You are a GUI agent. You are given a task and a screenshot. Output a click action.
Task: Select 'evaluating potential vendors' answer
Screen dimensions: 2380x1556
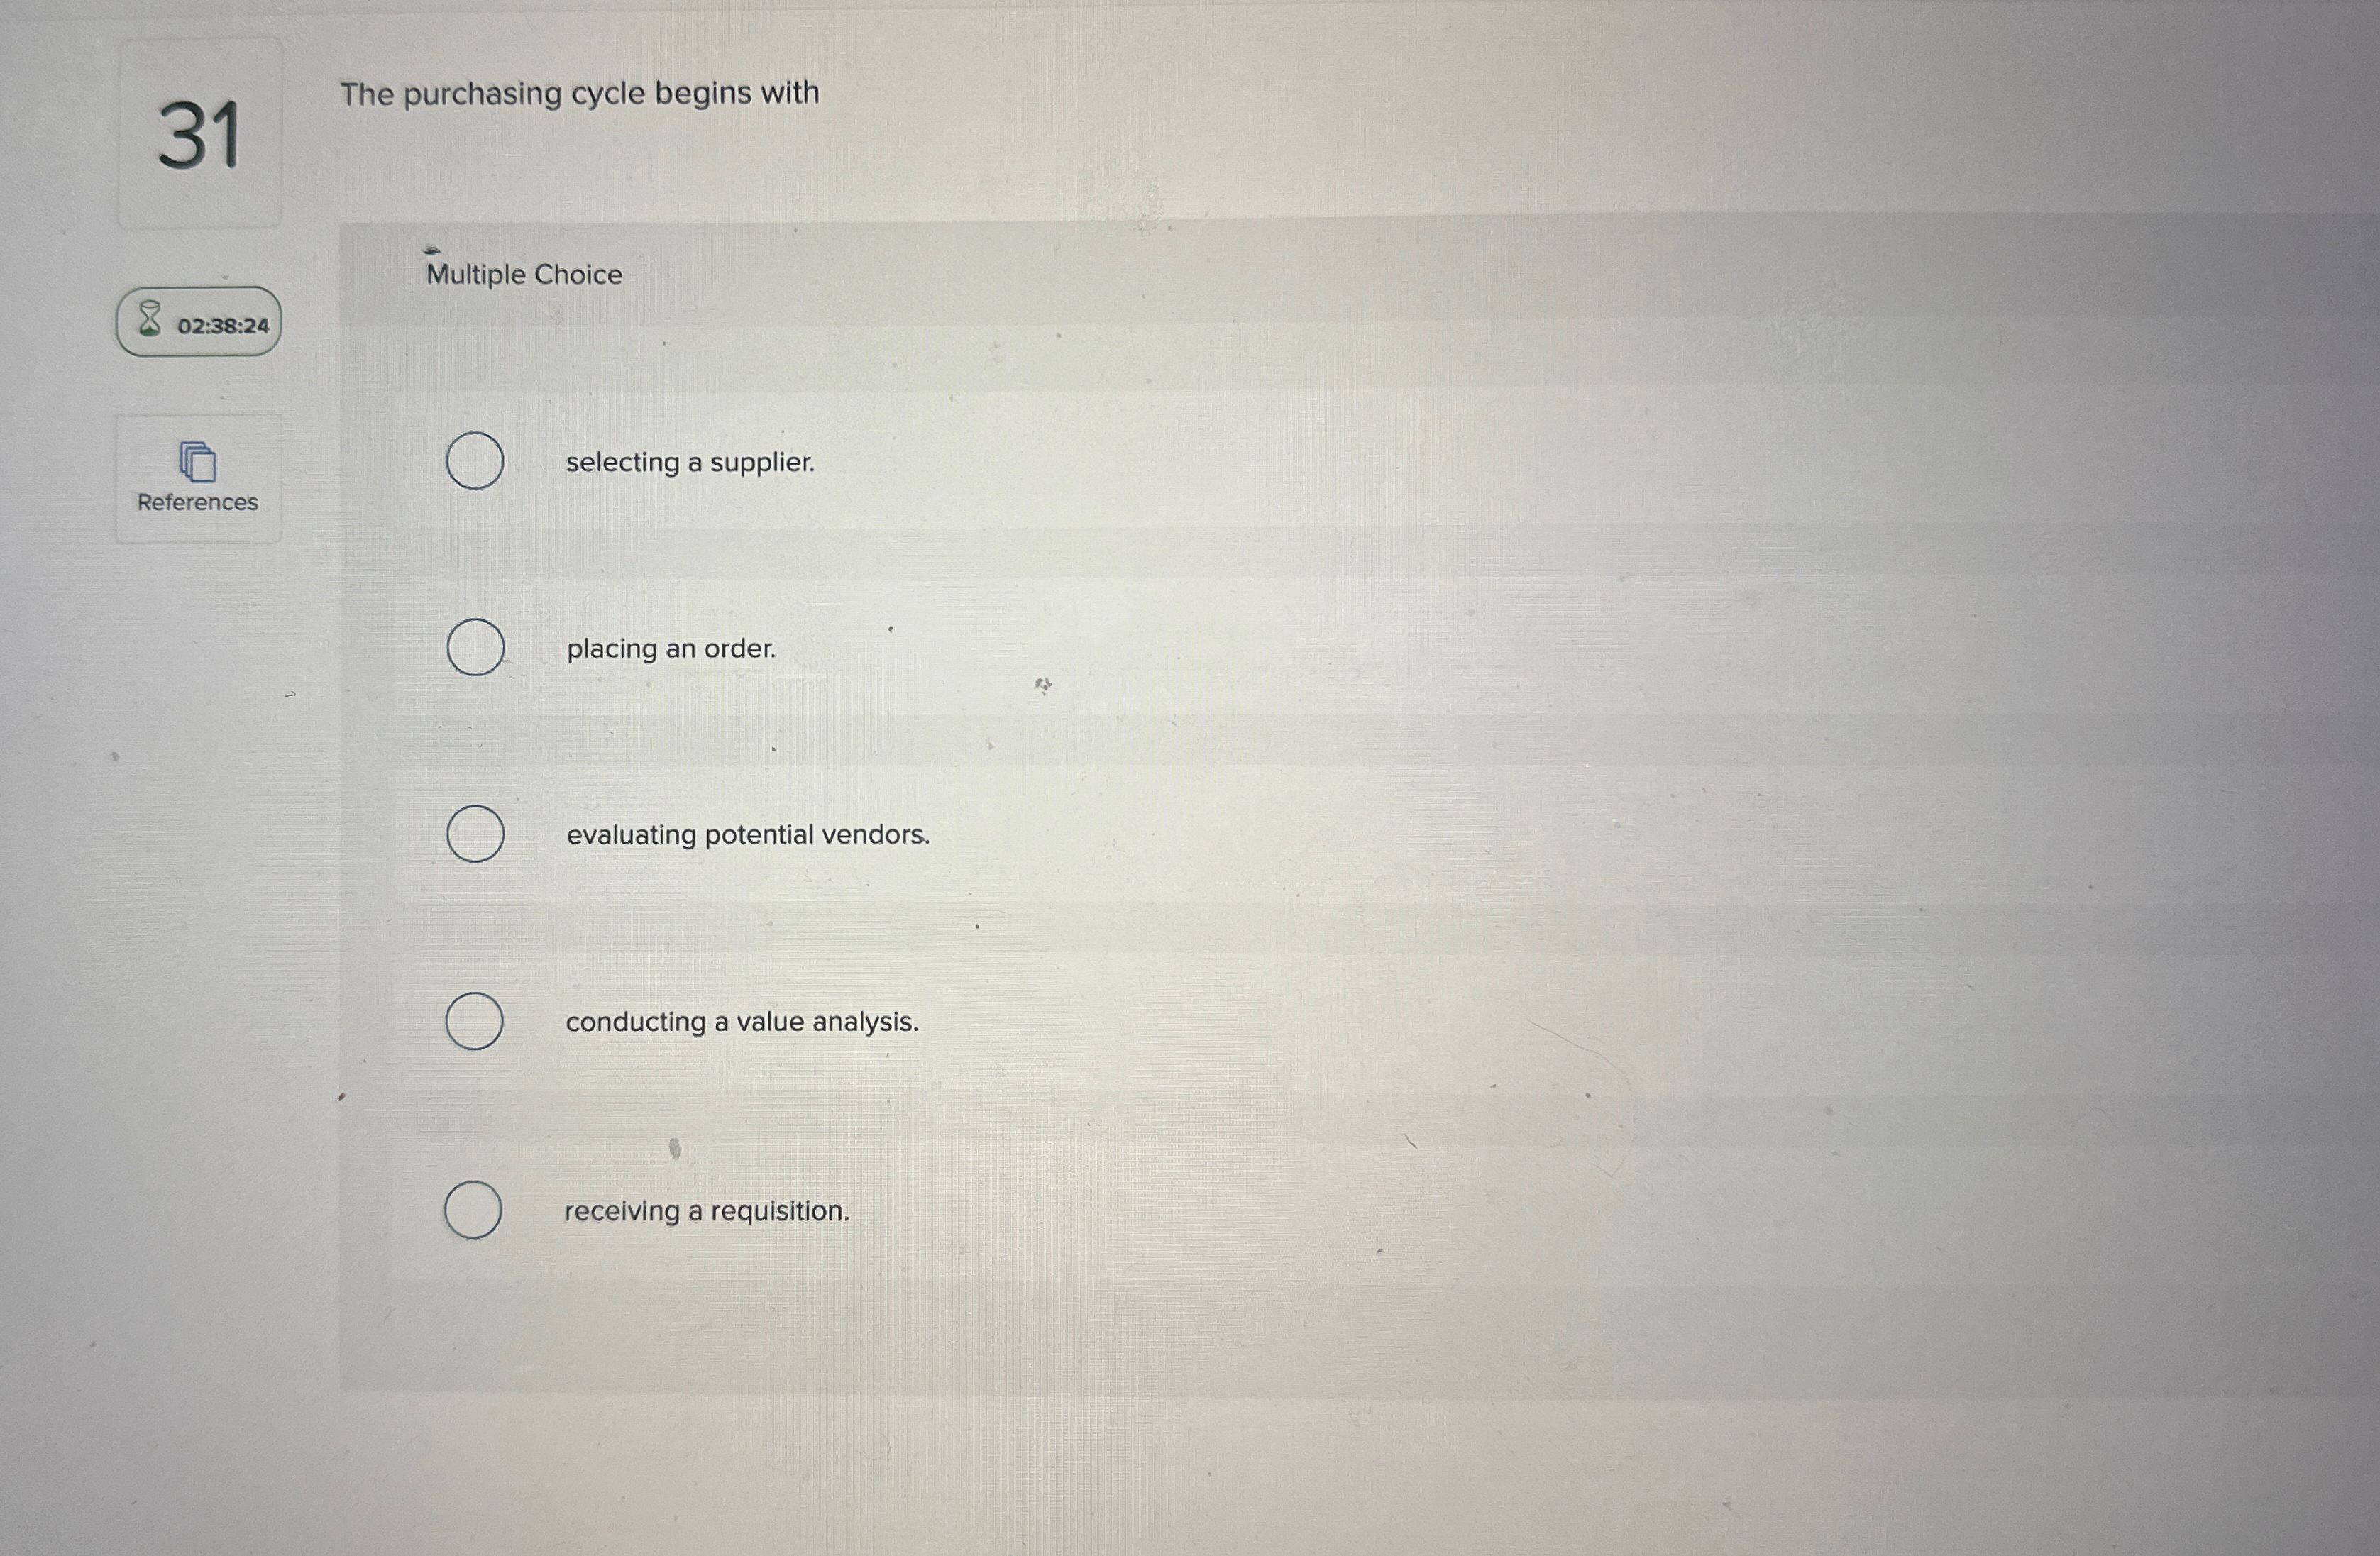(x=477, y=834)
